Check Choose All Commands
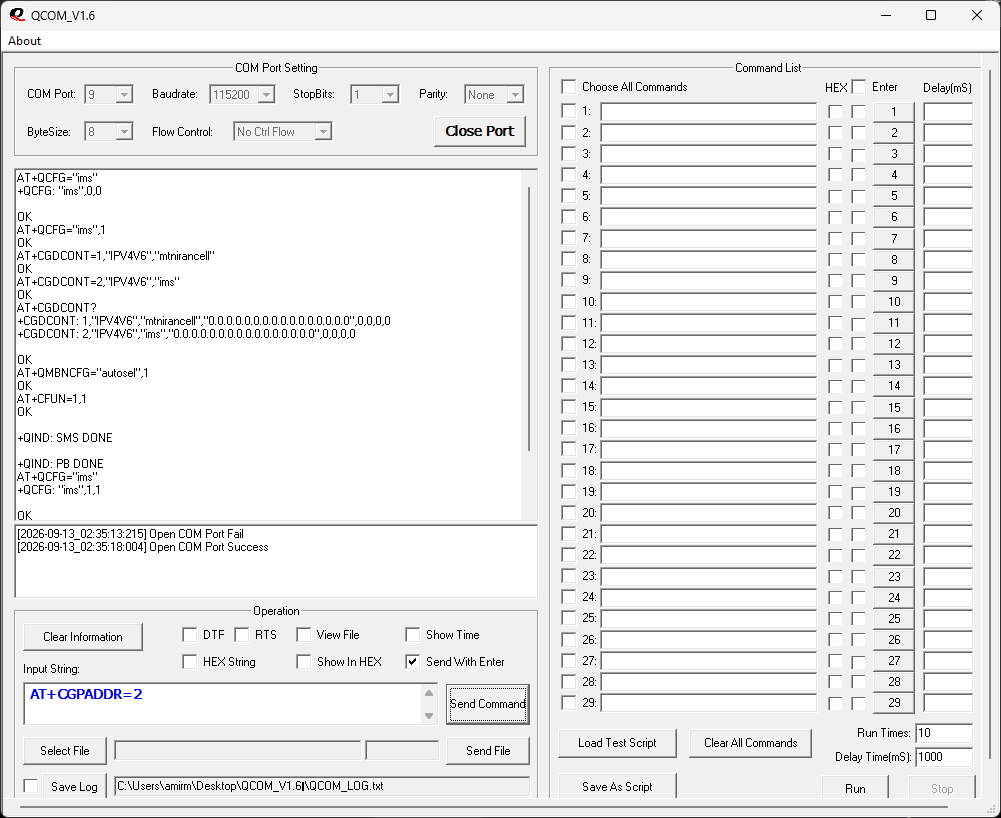The image size is (1001, 818). [568, 86]
